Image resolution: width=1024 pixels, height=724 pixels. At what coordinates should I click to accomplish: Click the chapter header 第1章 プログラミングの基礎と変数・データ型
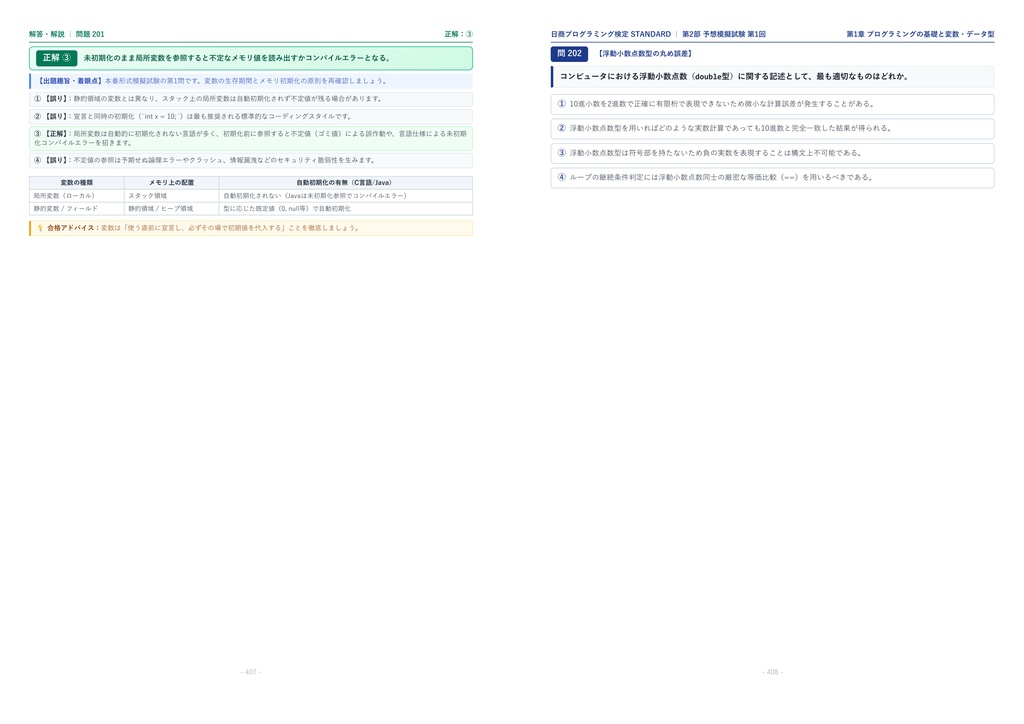(x=920, y=34)
